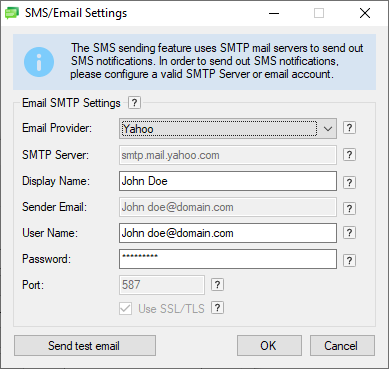Image resolution: width=389 pixels, height=369 pixels.
Task: Open the User Name help tooltip icon
Action: 349,233
